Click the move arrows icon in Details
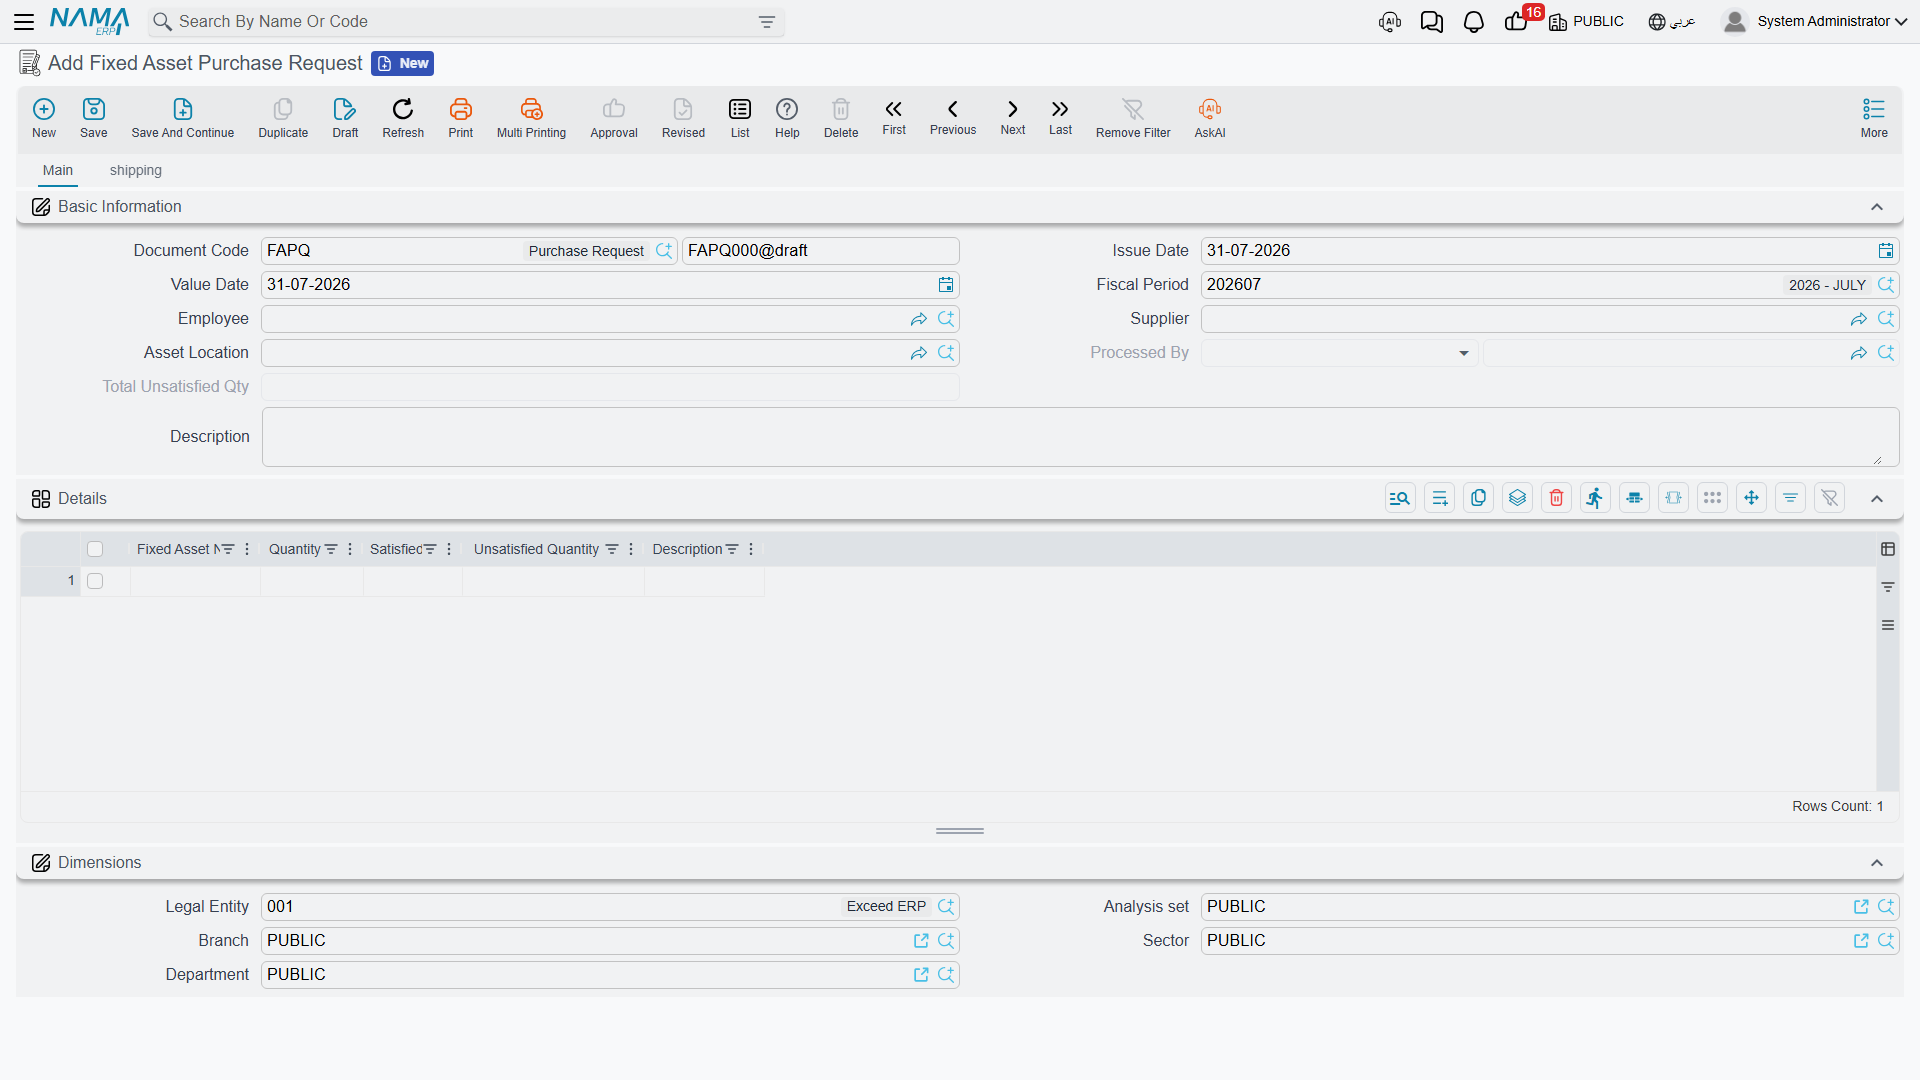Image resolution: width=1920 pixels, height=1080 pixels. pyautogui.click(x=1751, y=498)
